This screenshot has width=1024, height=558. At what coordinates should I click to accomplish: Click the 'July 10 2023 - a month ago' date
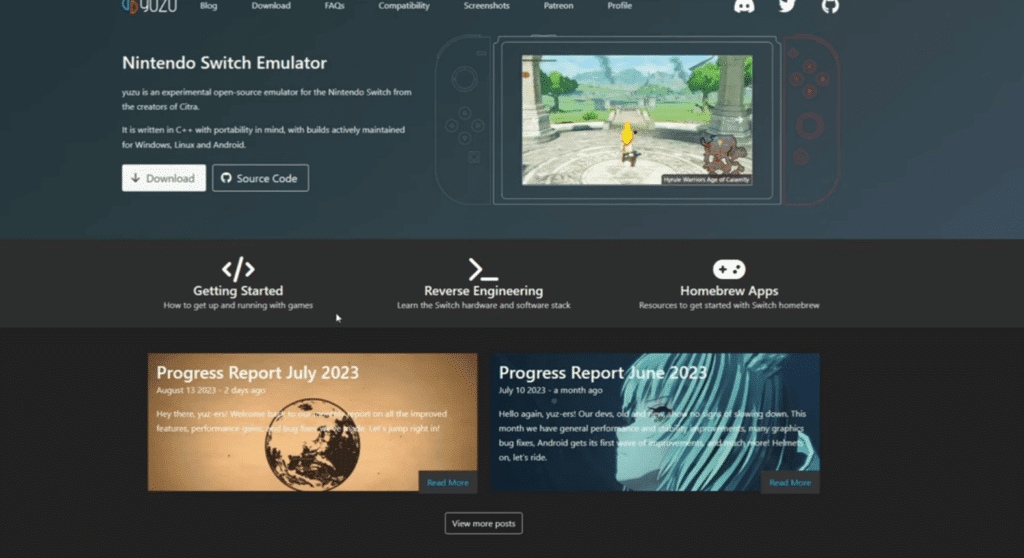click(551, 390)
